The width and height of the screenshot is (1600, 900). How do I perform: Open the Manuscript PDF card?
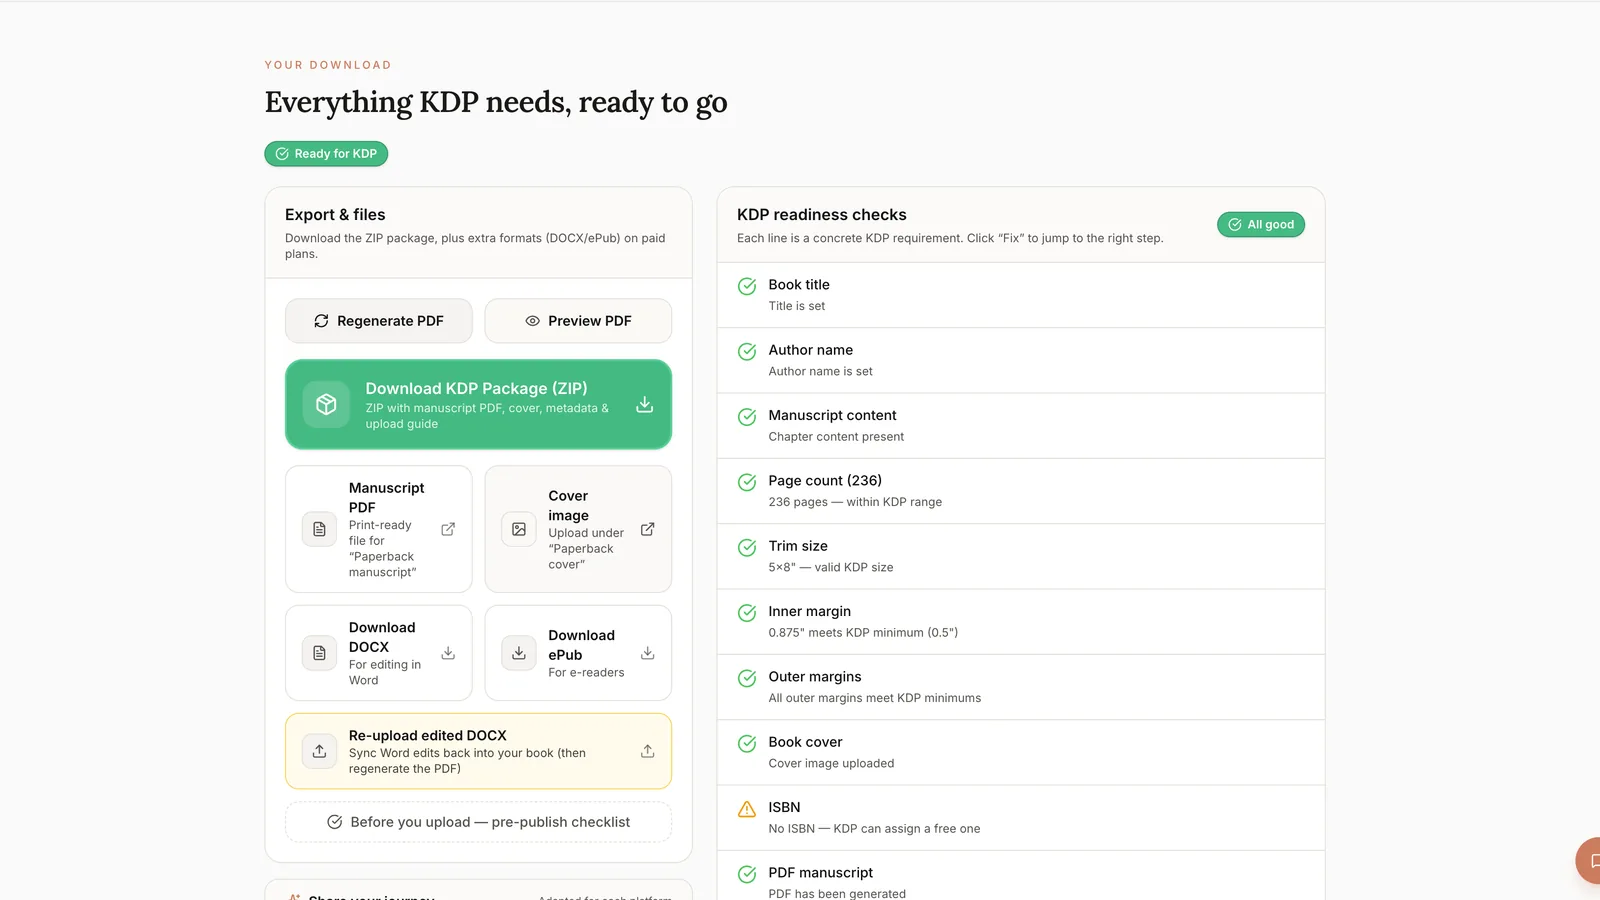pos(378,529)
